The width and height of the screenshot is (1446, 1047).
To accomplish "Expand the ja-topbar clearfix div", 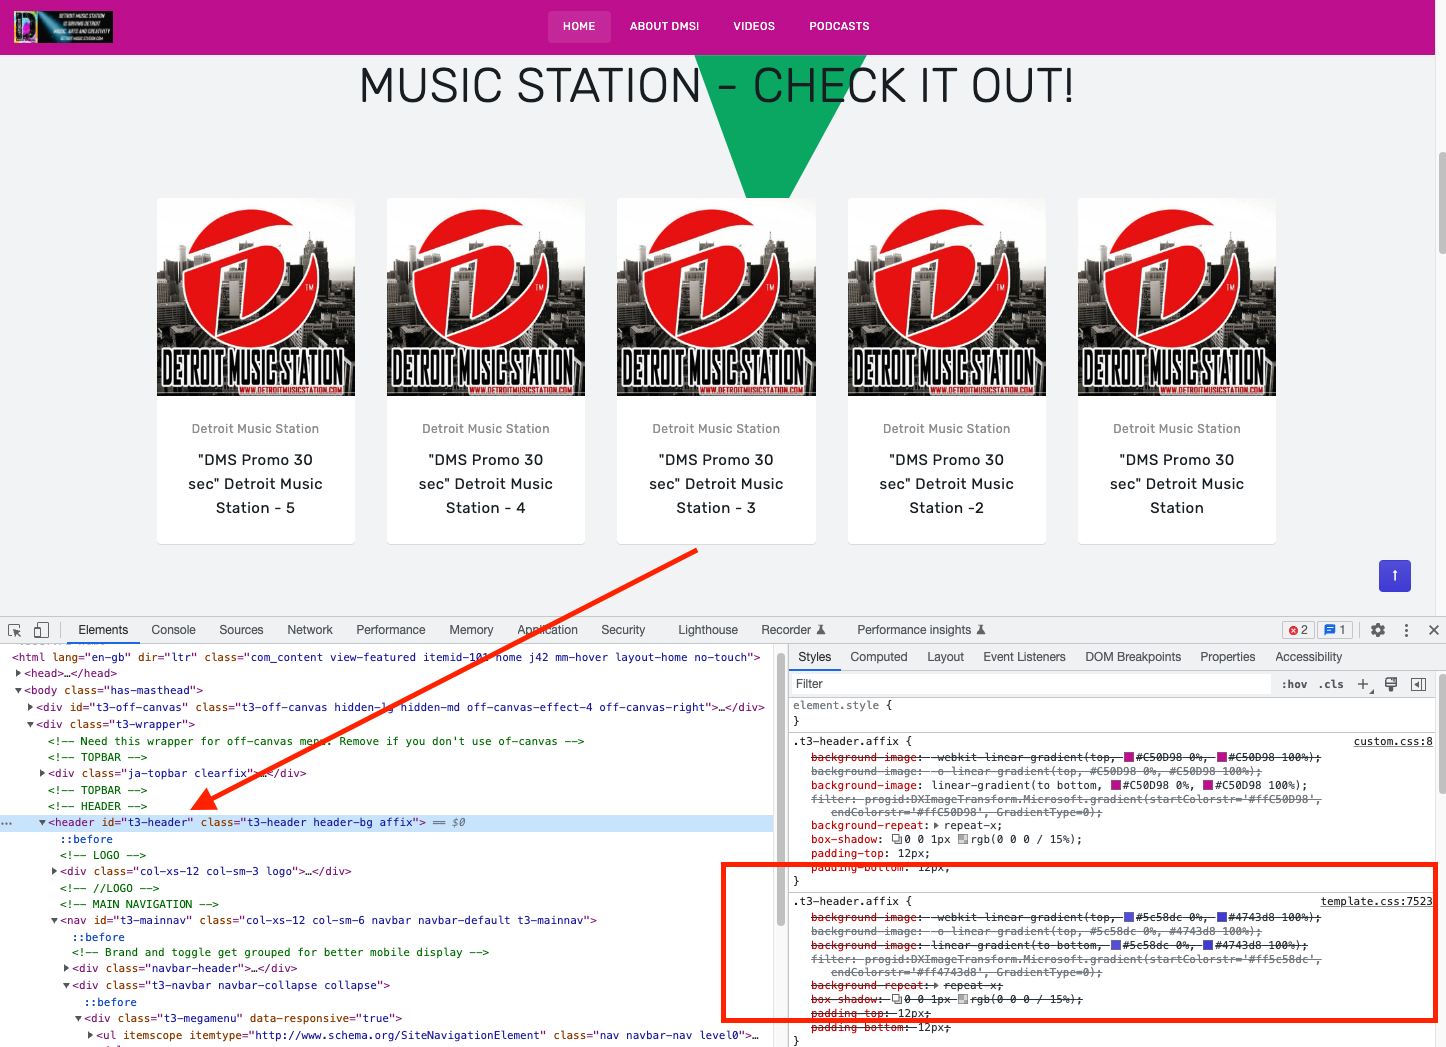I will pos(42,773).
